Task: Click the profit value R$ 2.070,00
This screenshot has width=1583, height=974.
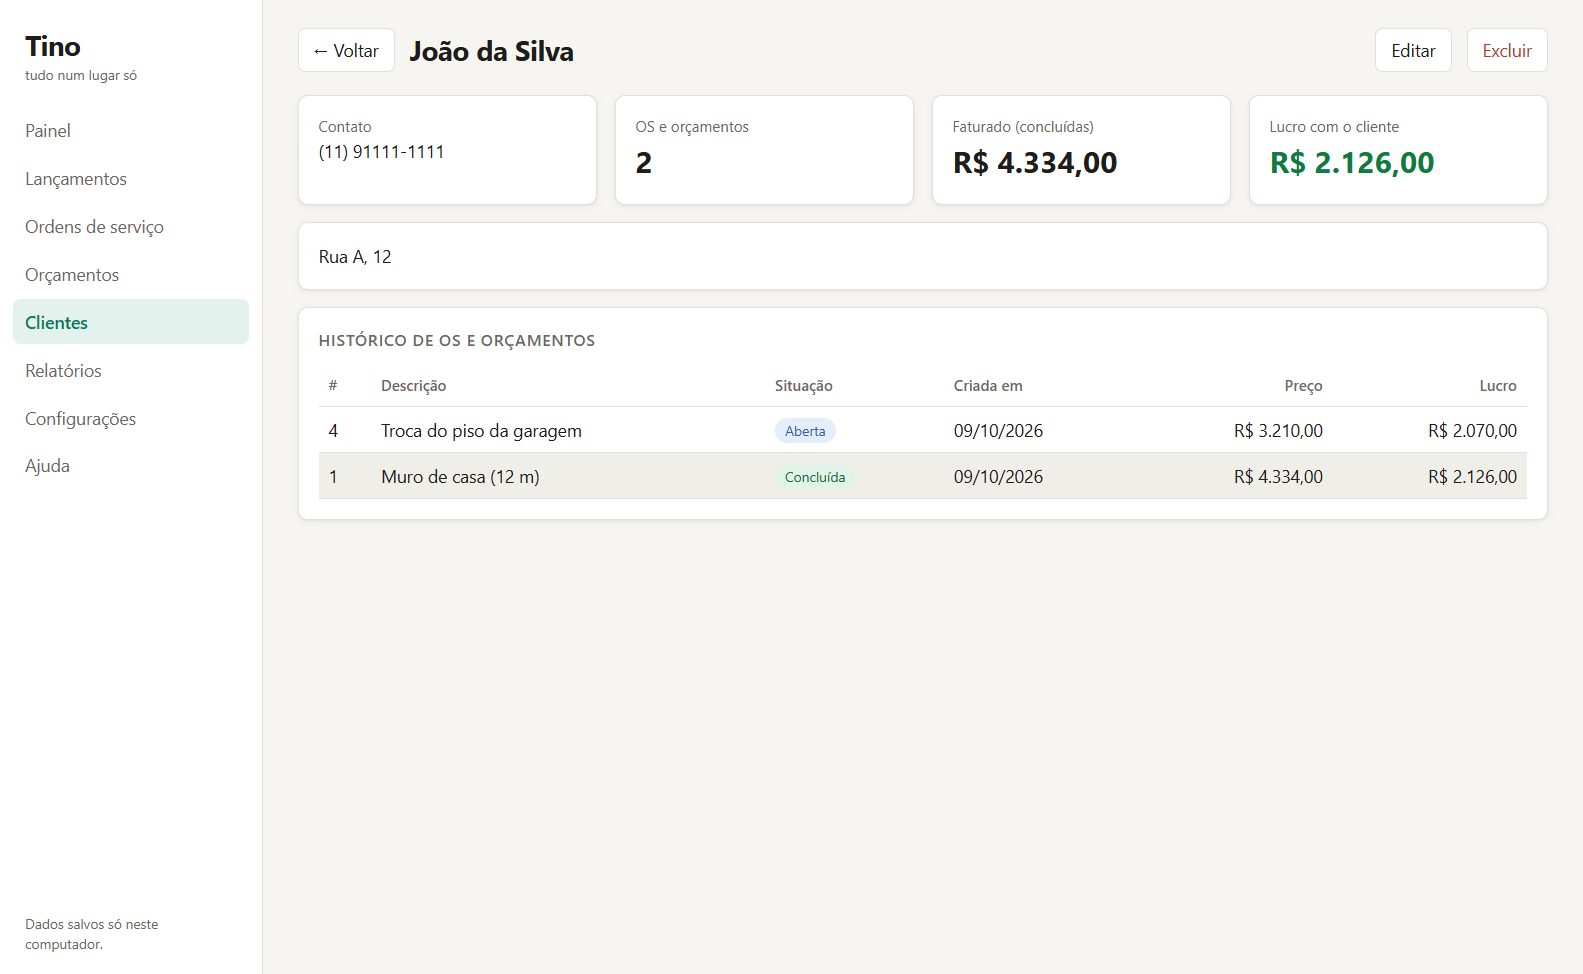Action: (x=1472, y=431)
